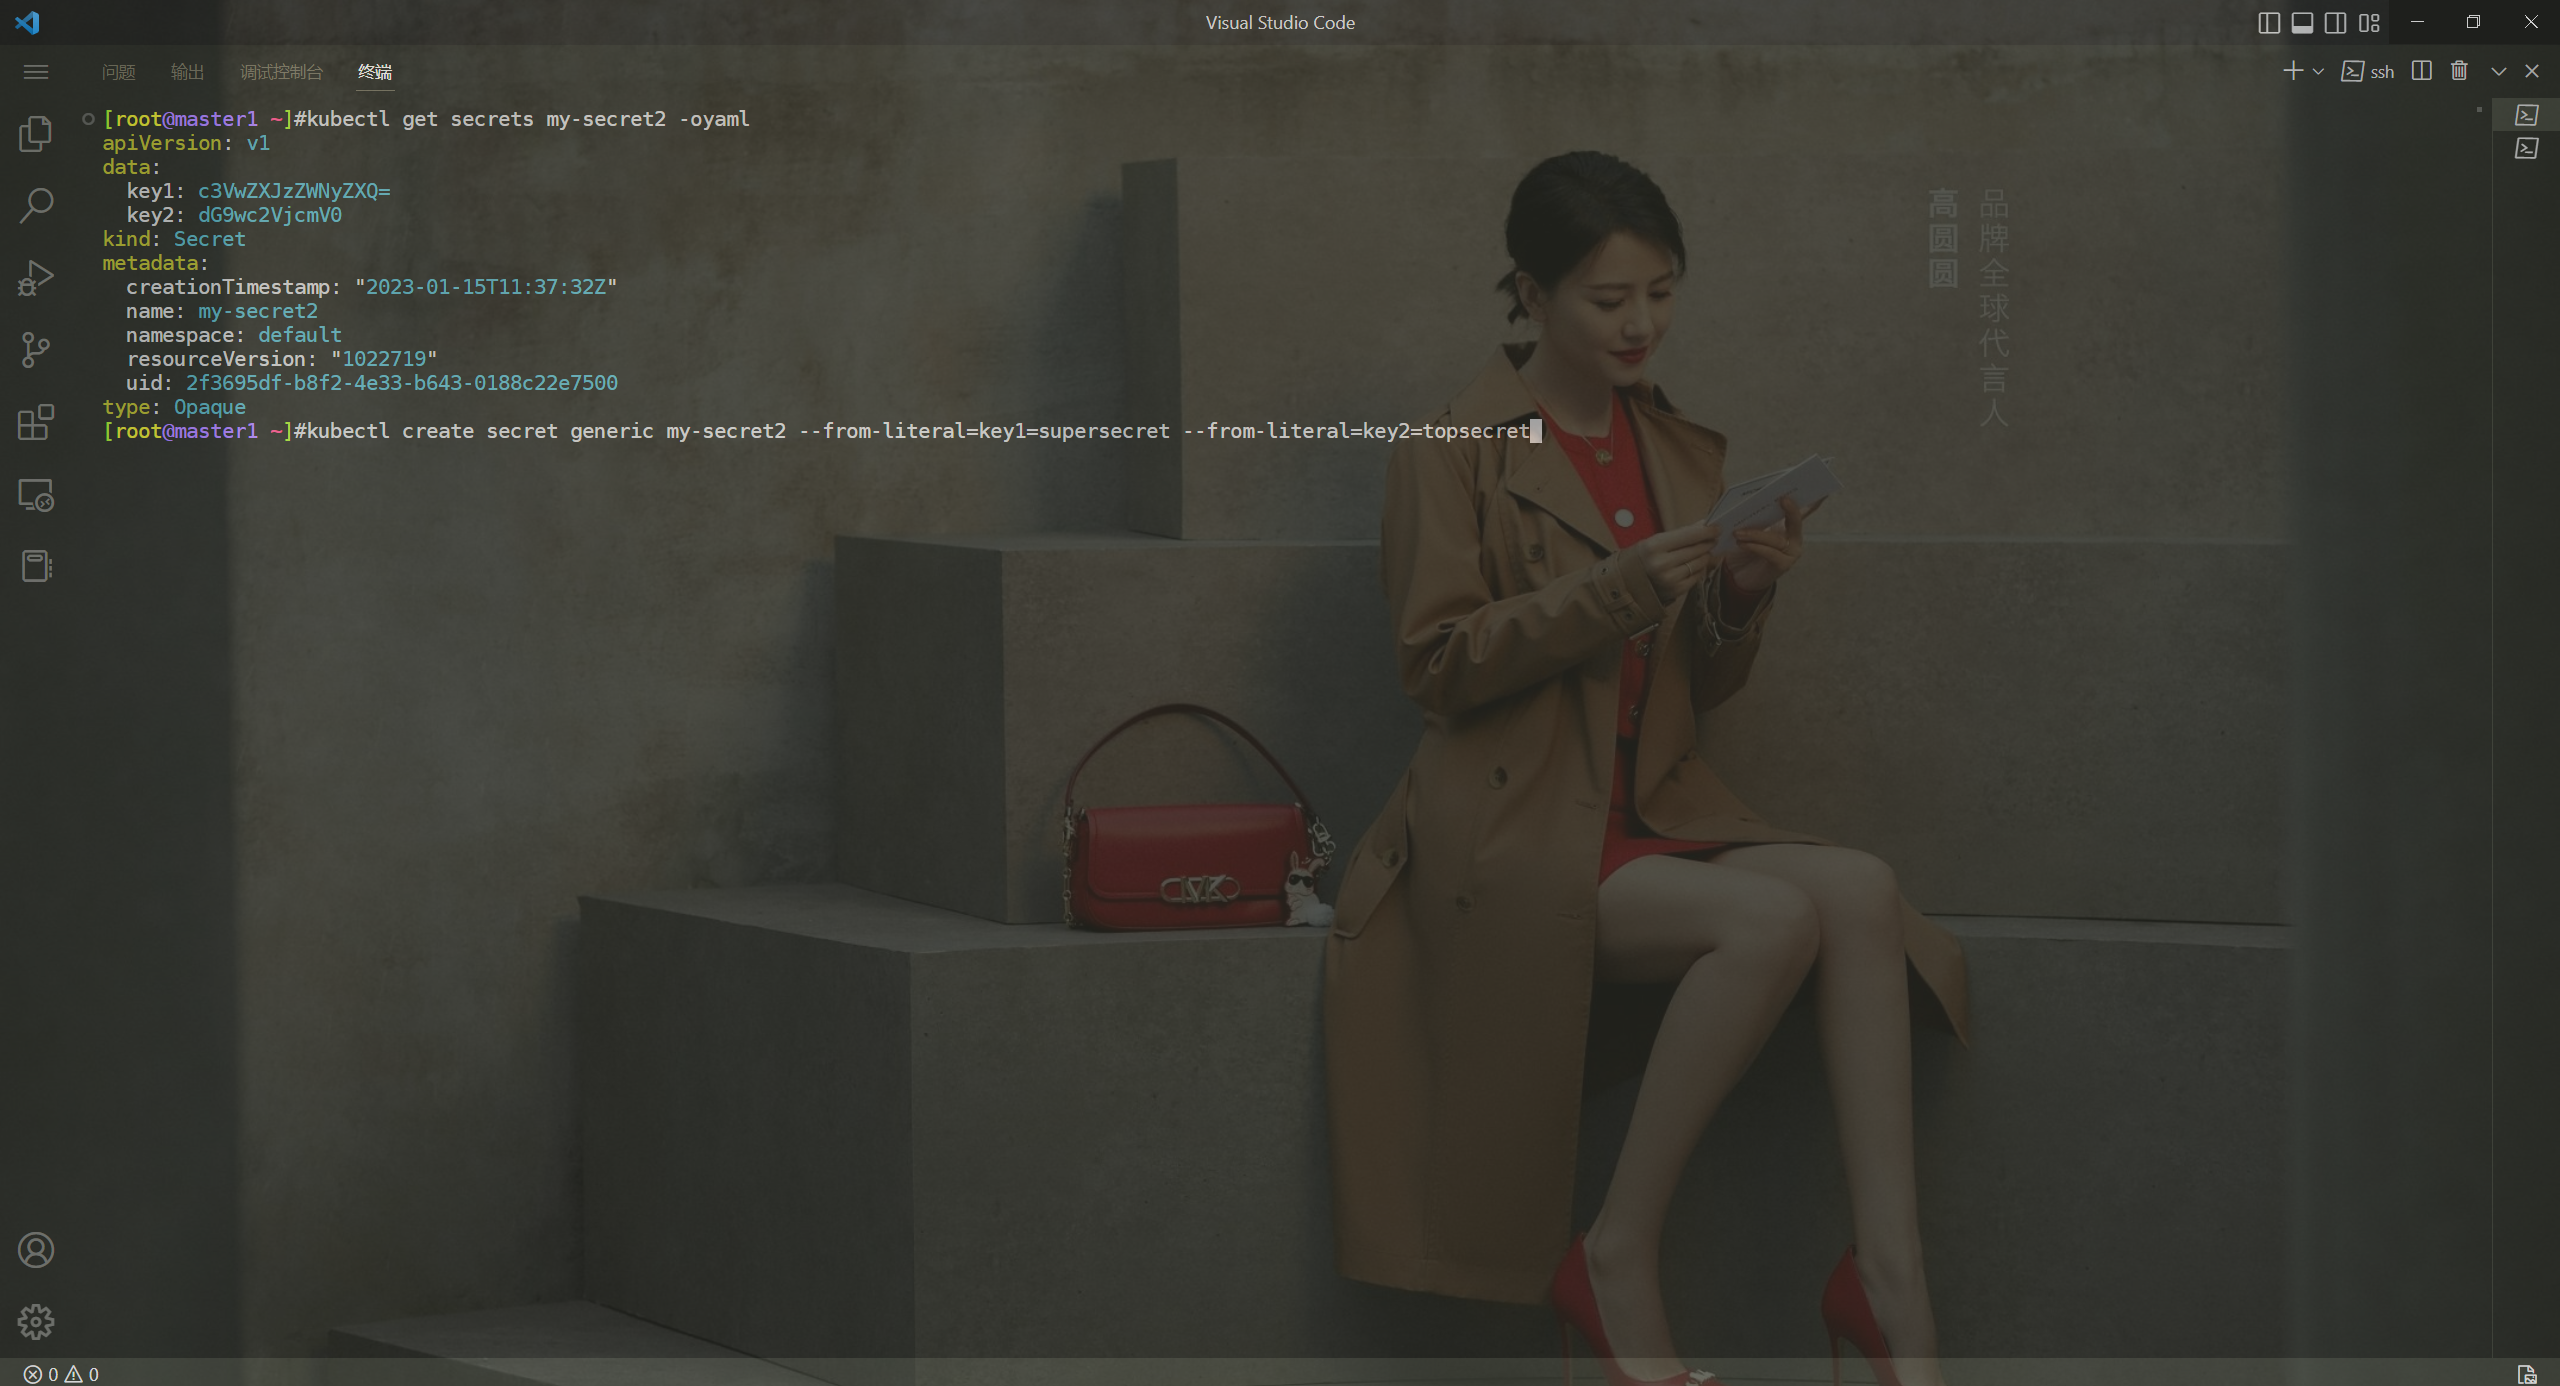The image size is (2560, 1386).
Task: Click the kubectl get secrets command
Action: pos(528,119)
